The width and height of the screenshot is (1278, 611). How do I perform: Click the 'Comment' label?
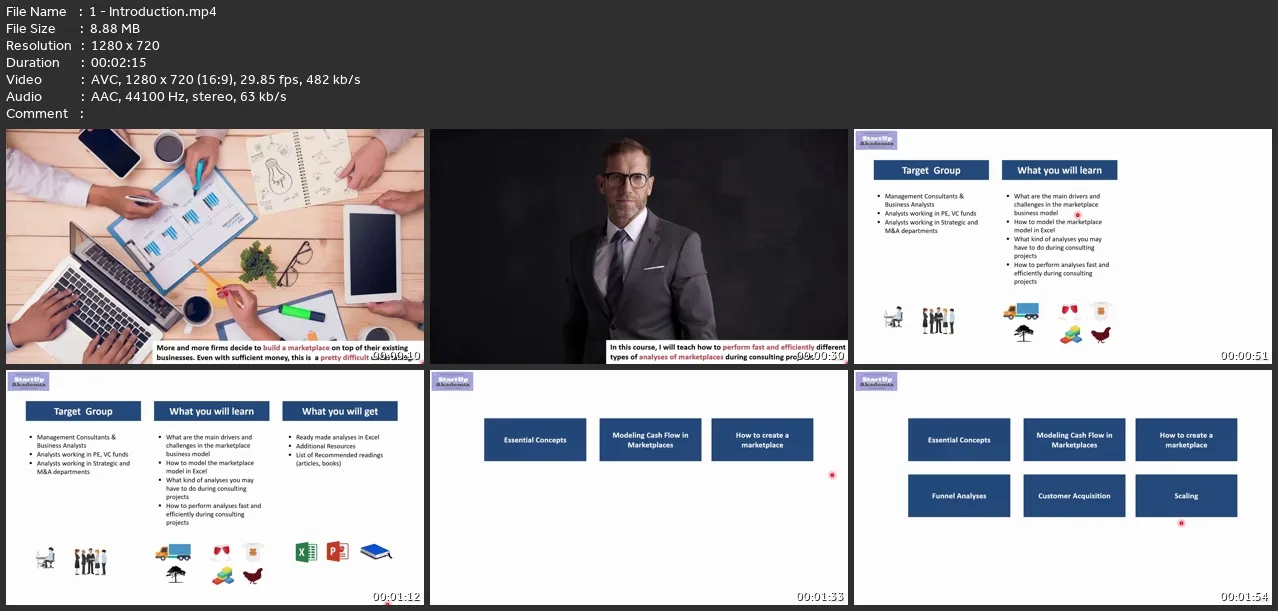click(x=37, y=114)
